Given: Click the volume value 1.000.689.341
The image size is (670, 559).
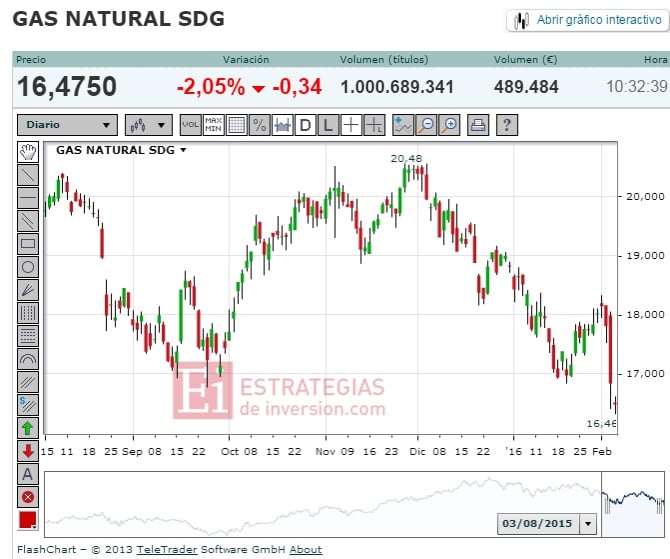Looking at the screenshot, I should tap(397, 87).
